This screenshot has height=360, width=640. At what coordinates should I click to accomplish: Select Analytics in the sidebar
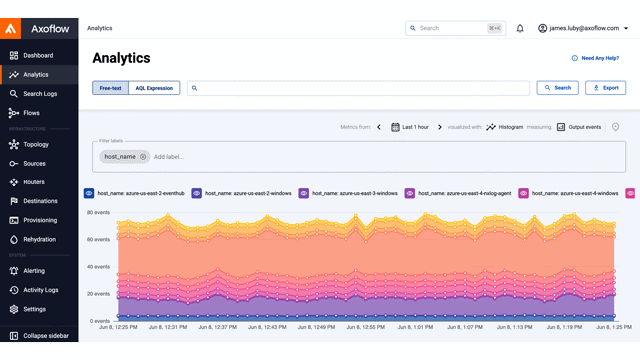[39, 75]
